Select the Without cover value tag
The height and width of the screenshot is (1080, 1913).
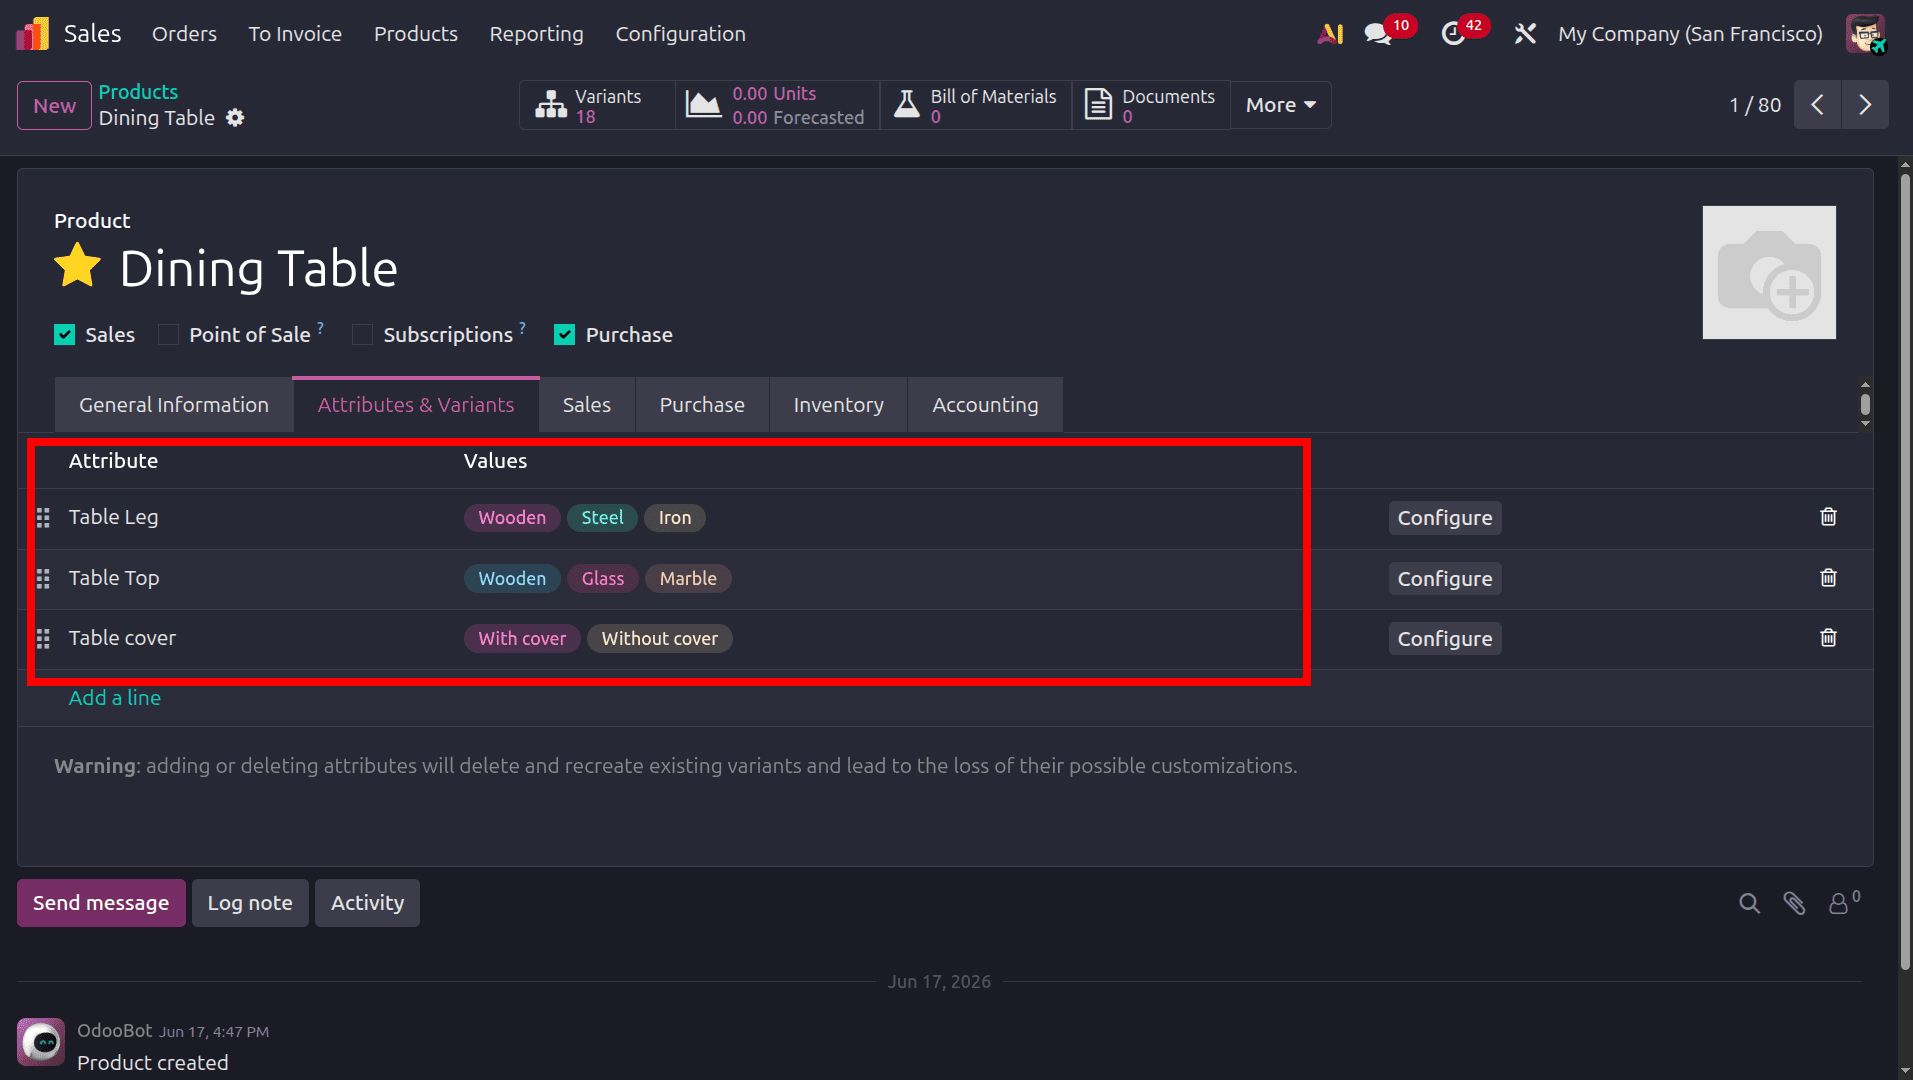coord(660,639)
